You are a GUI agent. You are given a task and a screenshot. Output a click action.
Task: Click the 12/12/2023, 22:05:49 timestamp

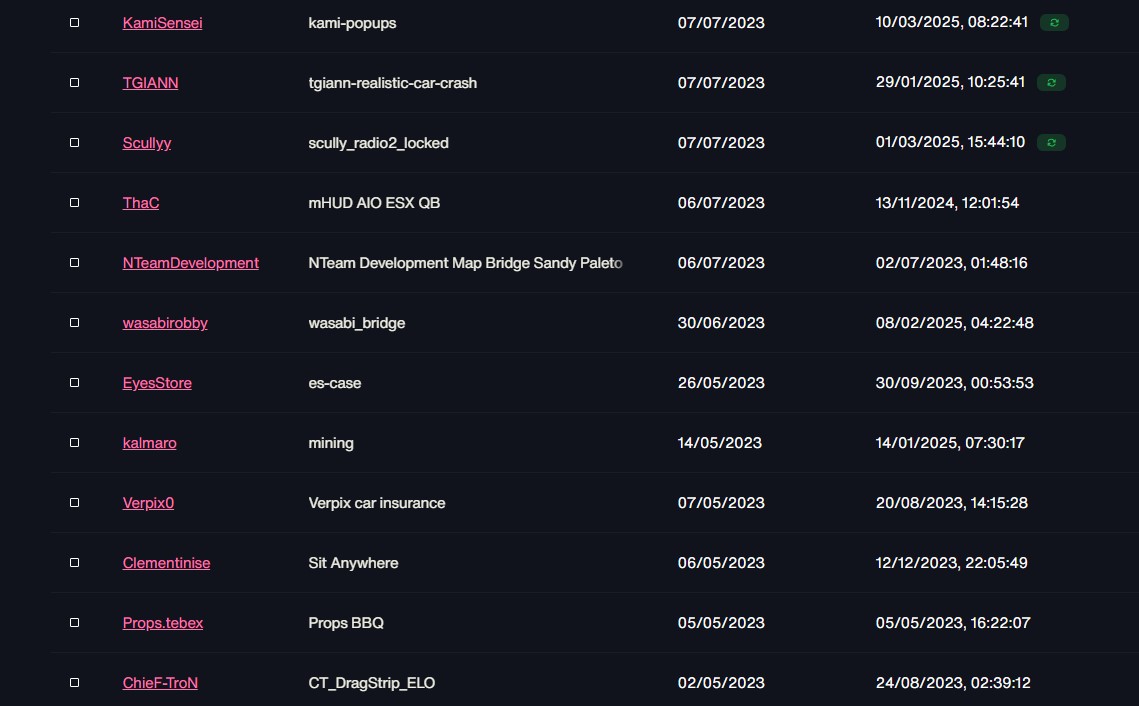point(952,563)
